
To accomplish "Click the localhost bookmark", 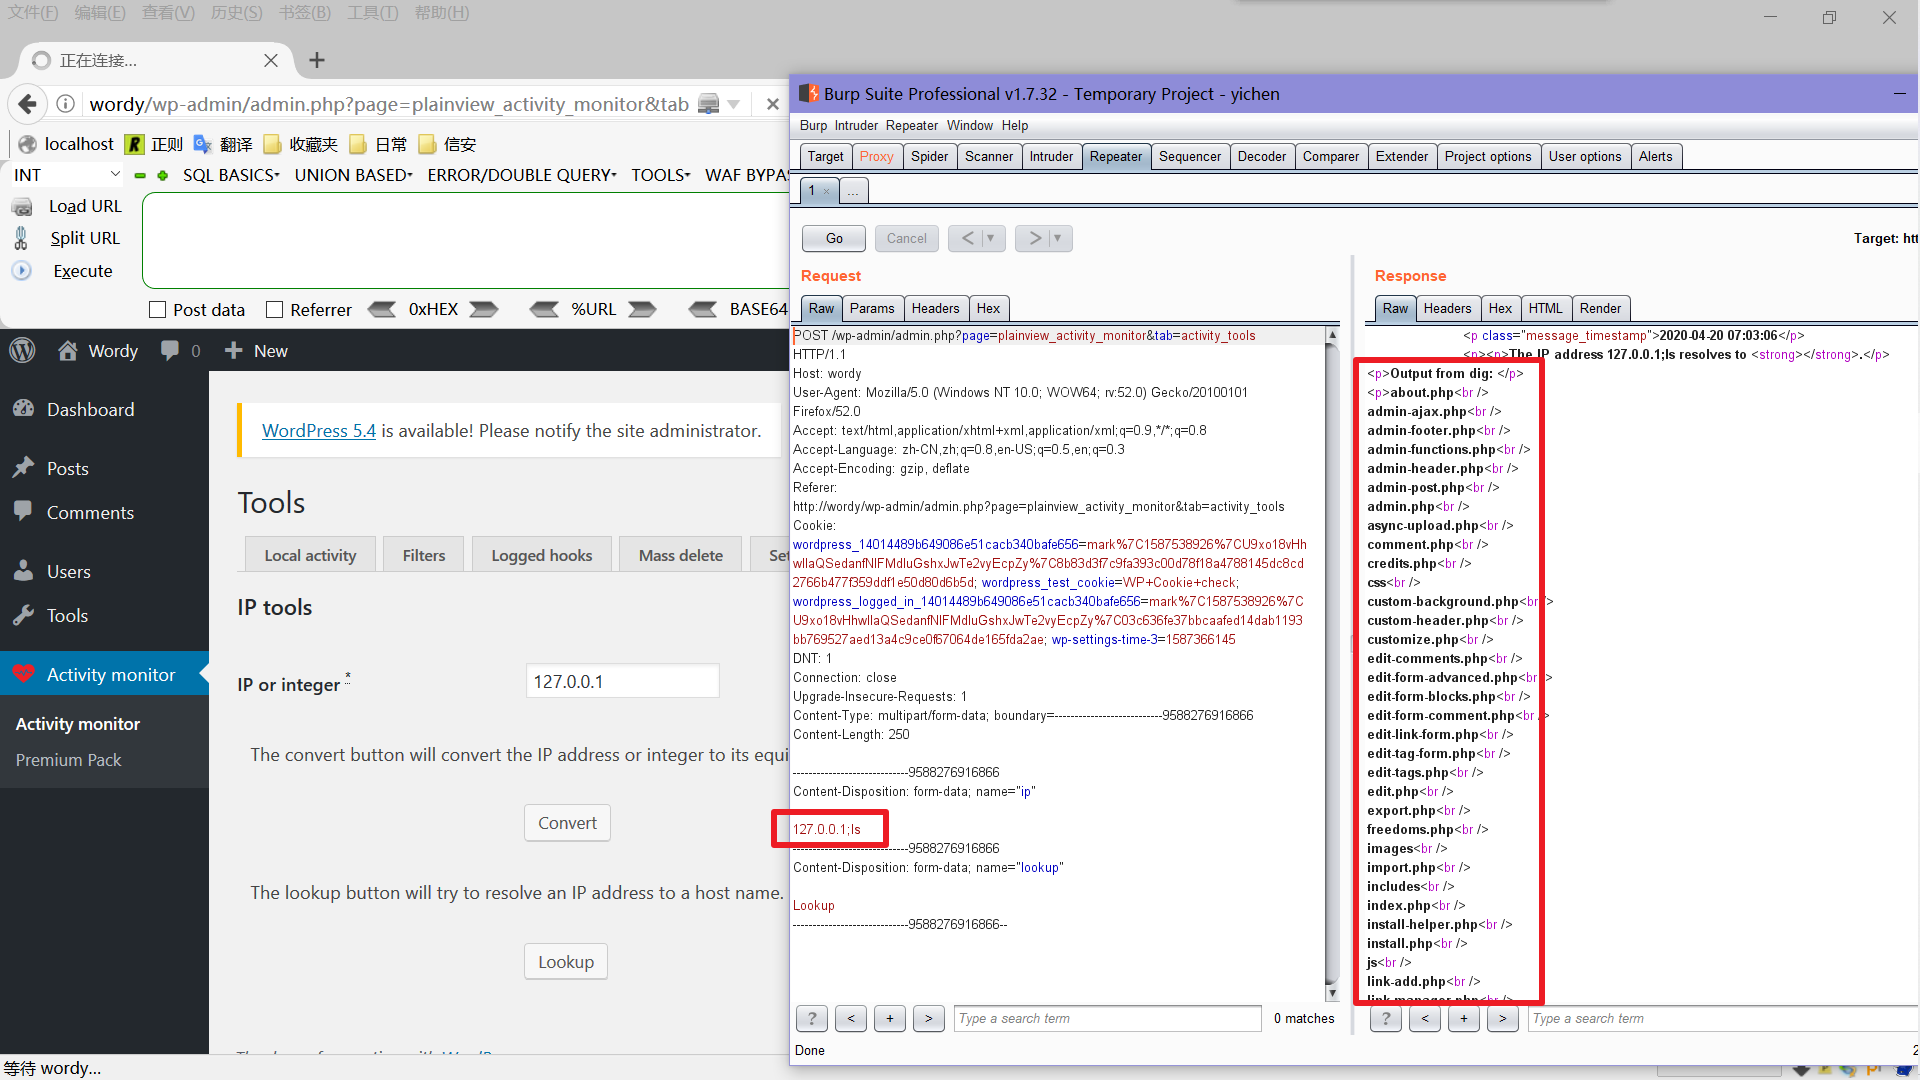I will pos(66,144).
